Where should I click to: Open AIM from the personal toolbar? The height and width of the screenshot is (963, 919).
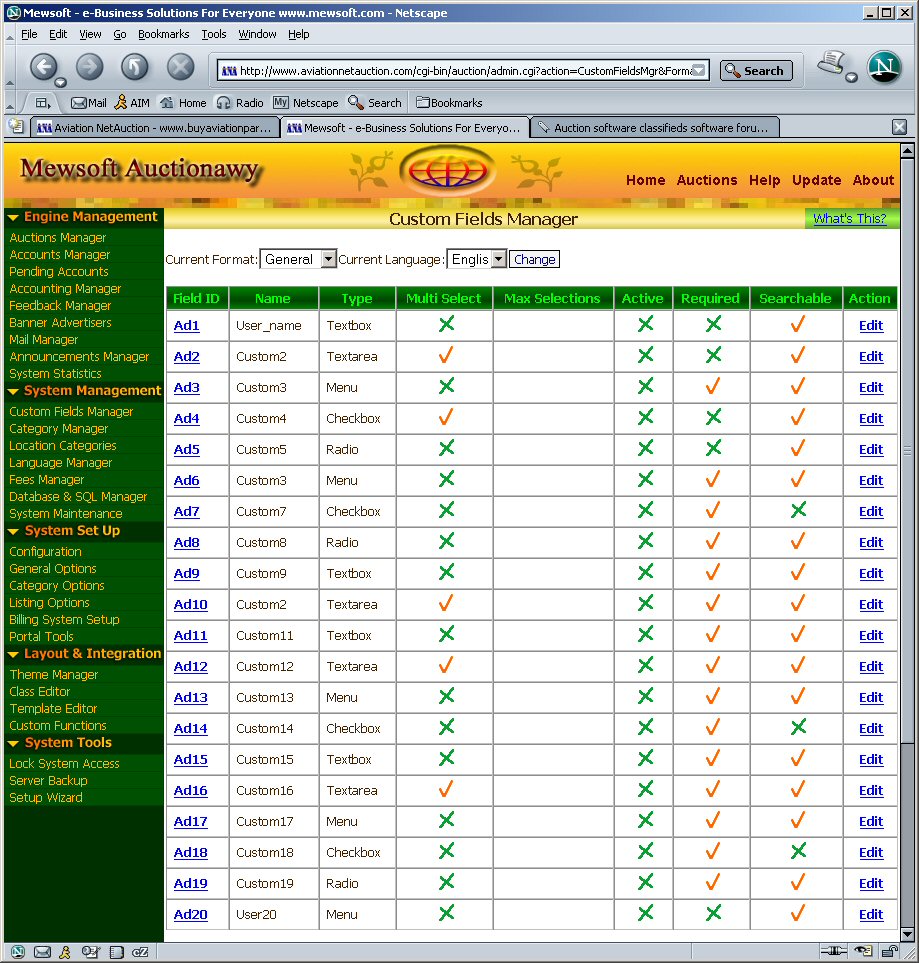pyautogui.click(x=132, y=103)
